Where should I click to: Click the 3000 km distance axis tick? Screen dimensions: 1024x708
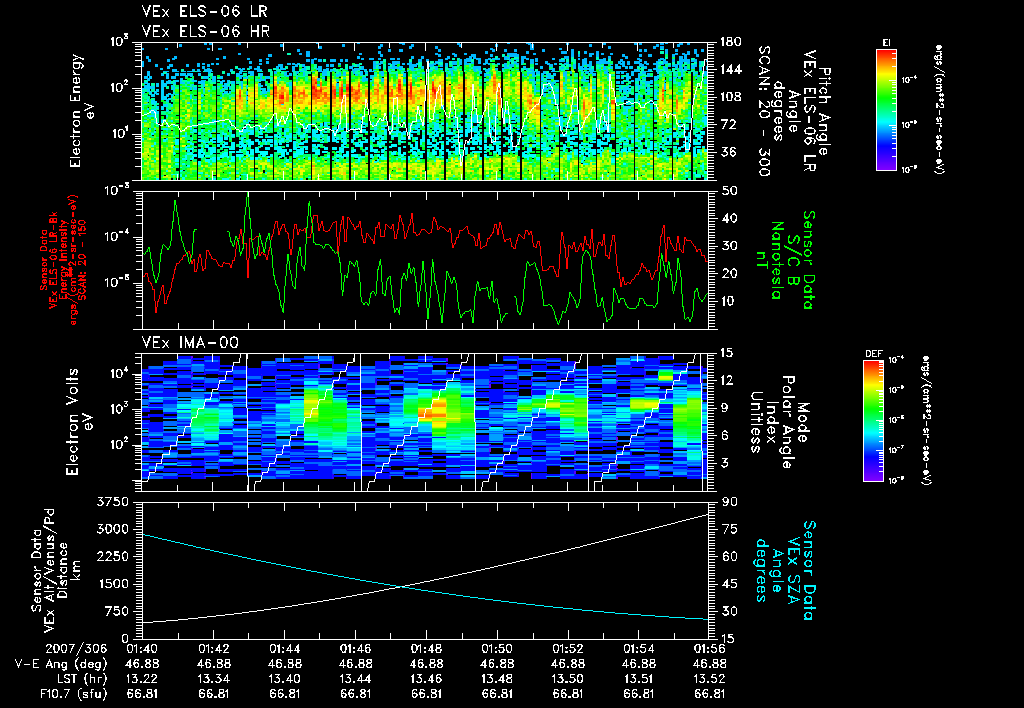[x=113, y=530]
